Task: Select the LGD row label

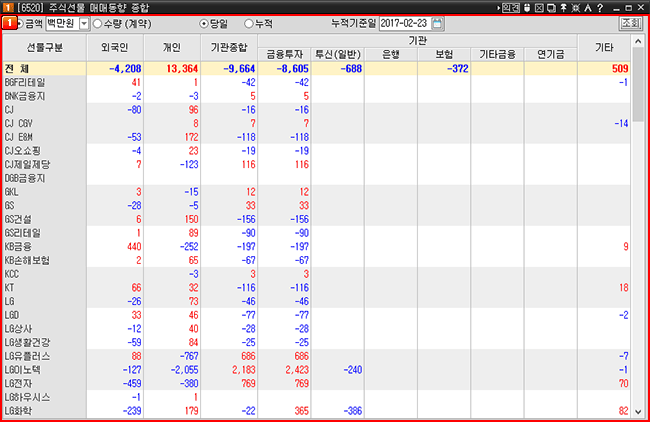Action: point(12,315)
